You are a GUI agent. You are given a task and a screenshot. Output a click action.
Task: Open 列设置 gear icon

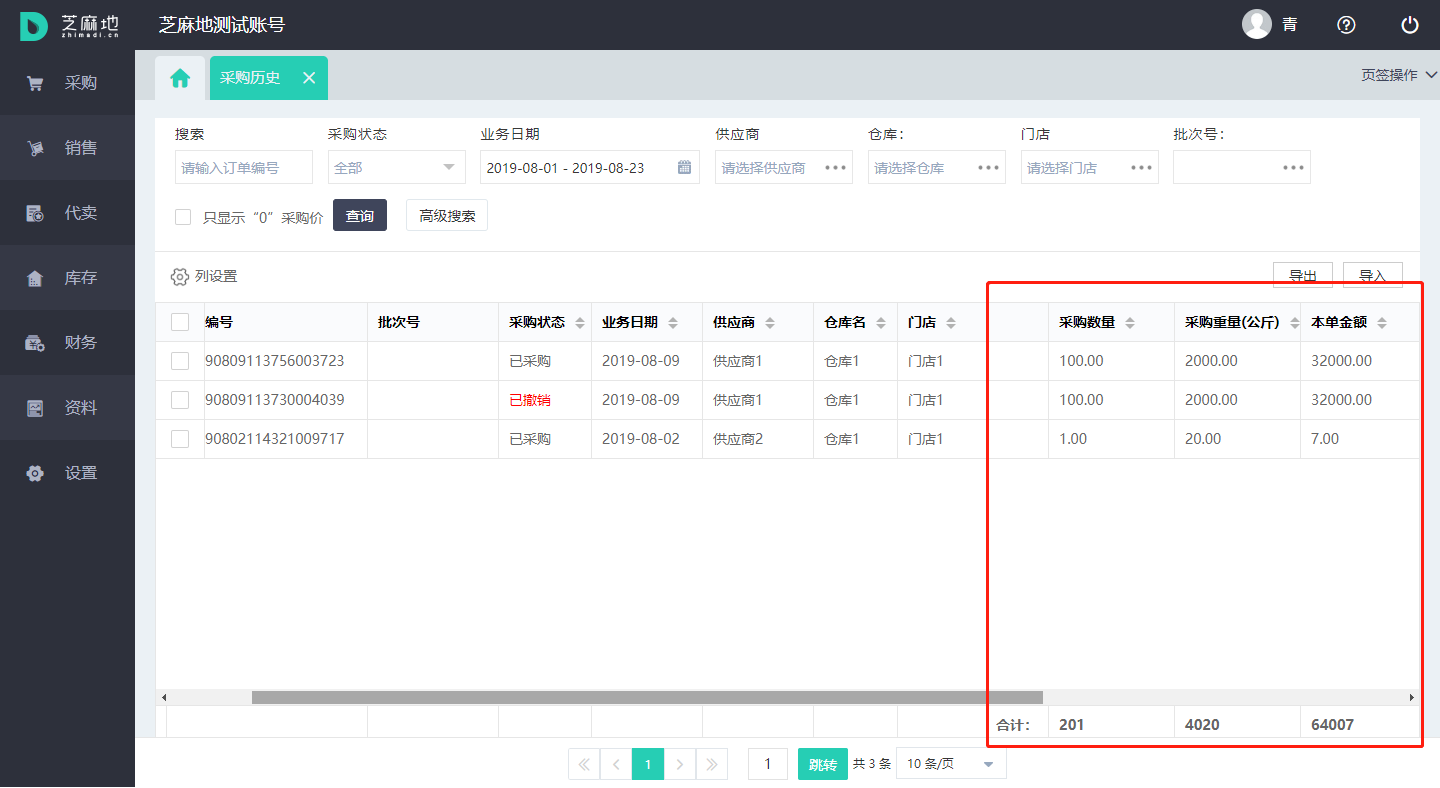(180, 277)
